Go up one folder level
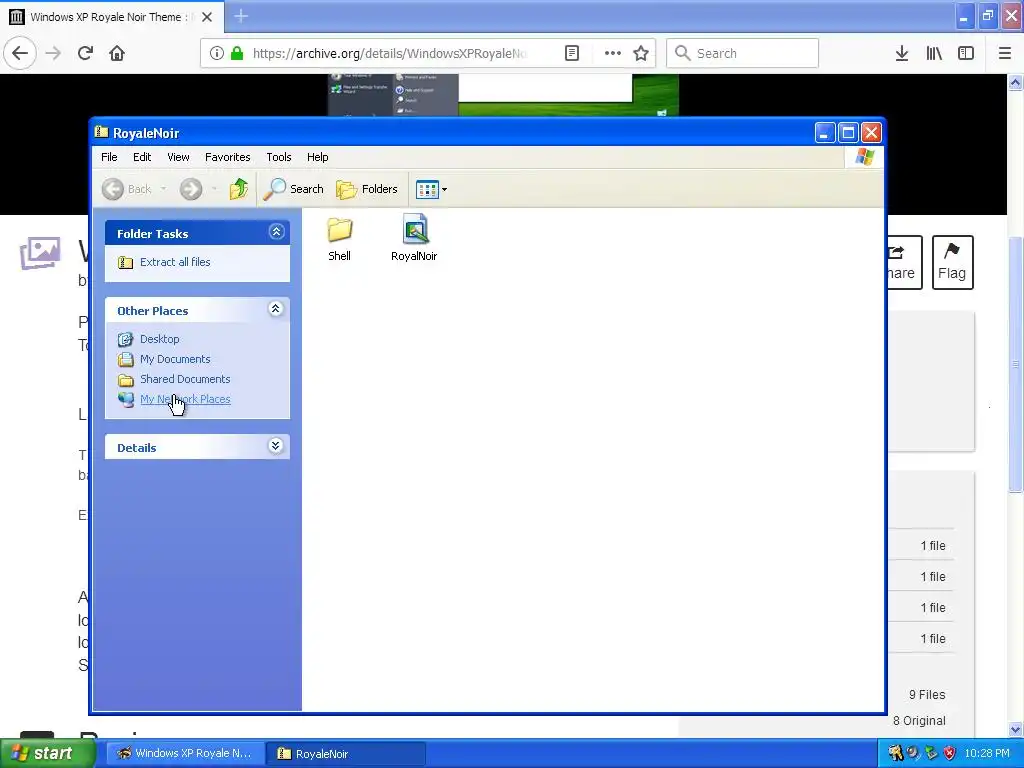The image size is (1024, 768). pyautogui.click(x=239, y=189)
